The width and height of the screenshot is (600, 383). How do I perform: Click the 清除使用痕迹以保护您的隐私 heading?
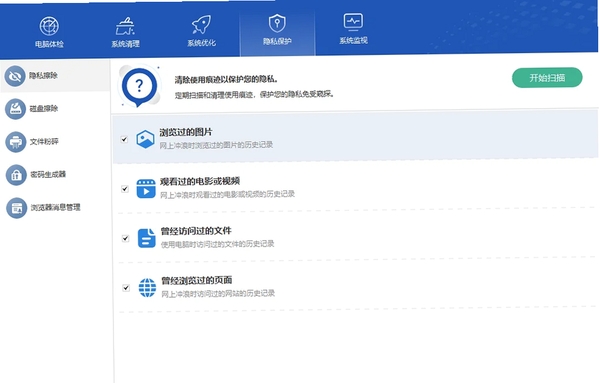(x=226, y=80)
